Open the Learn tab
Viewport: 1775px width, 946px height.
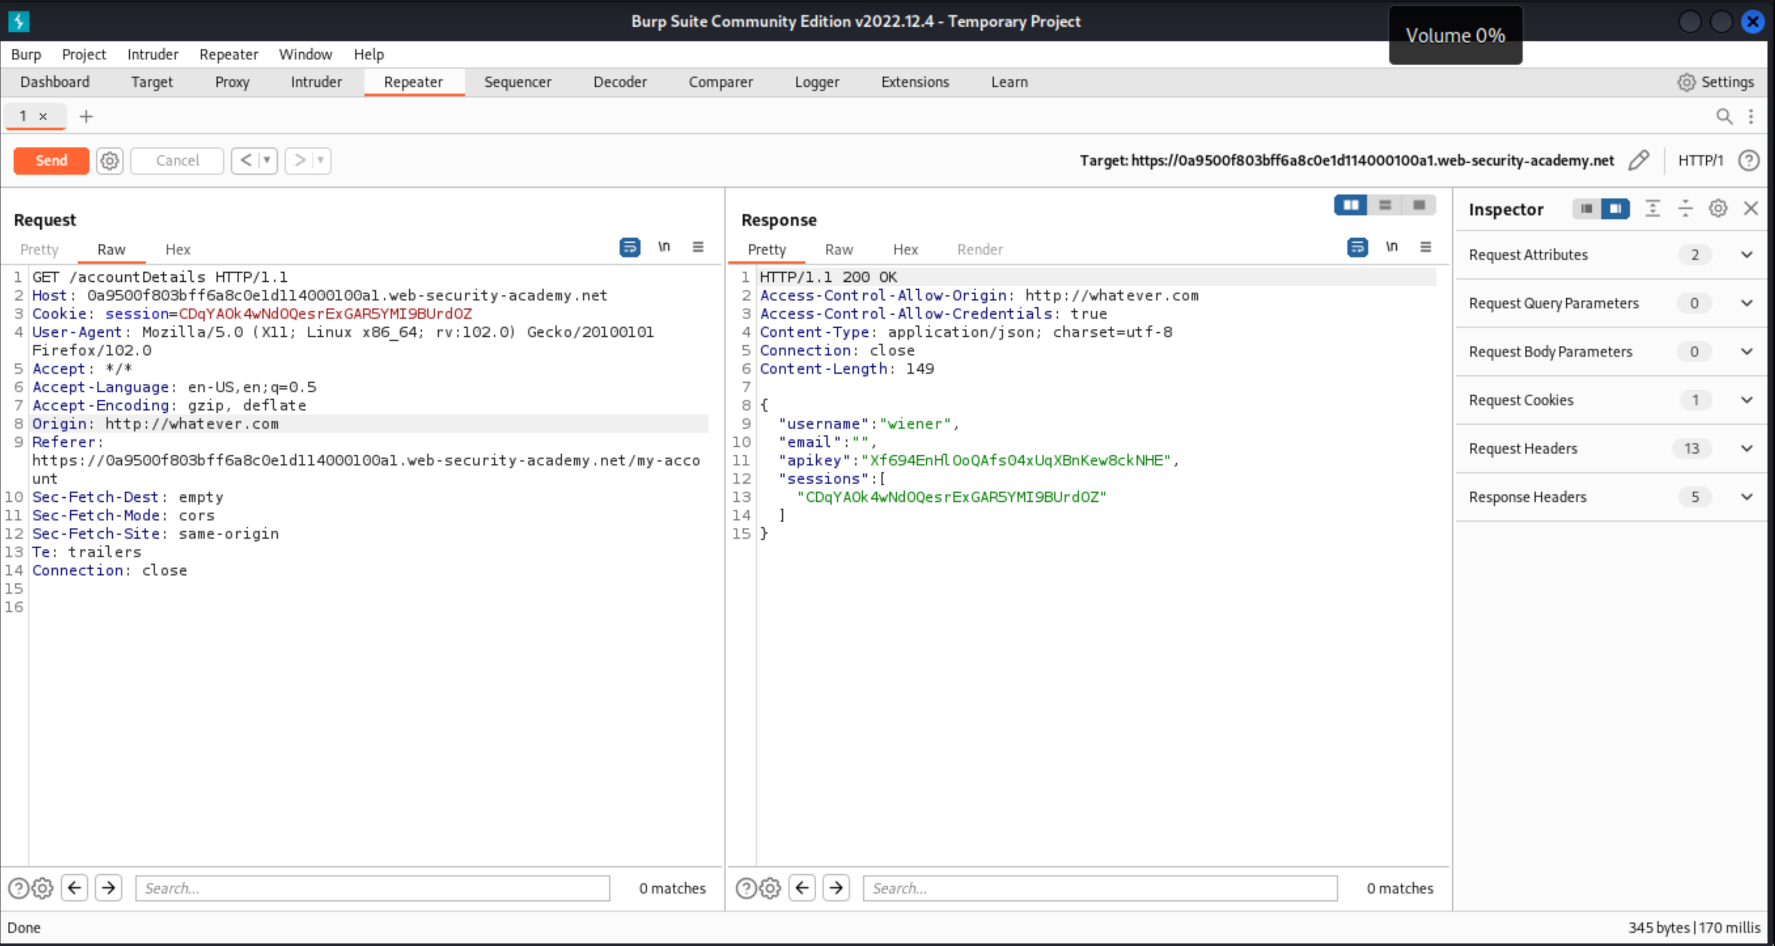coord(1009,82)
